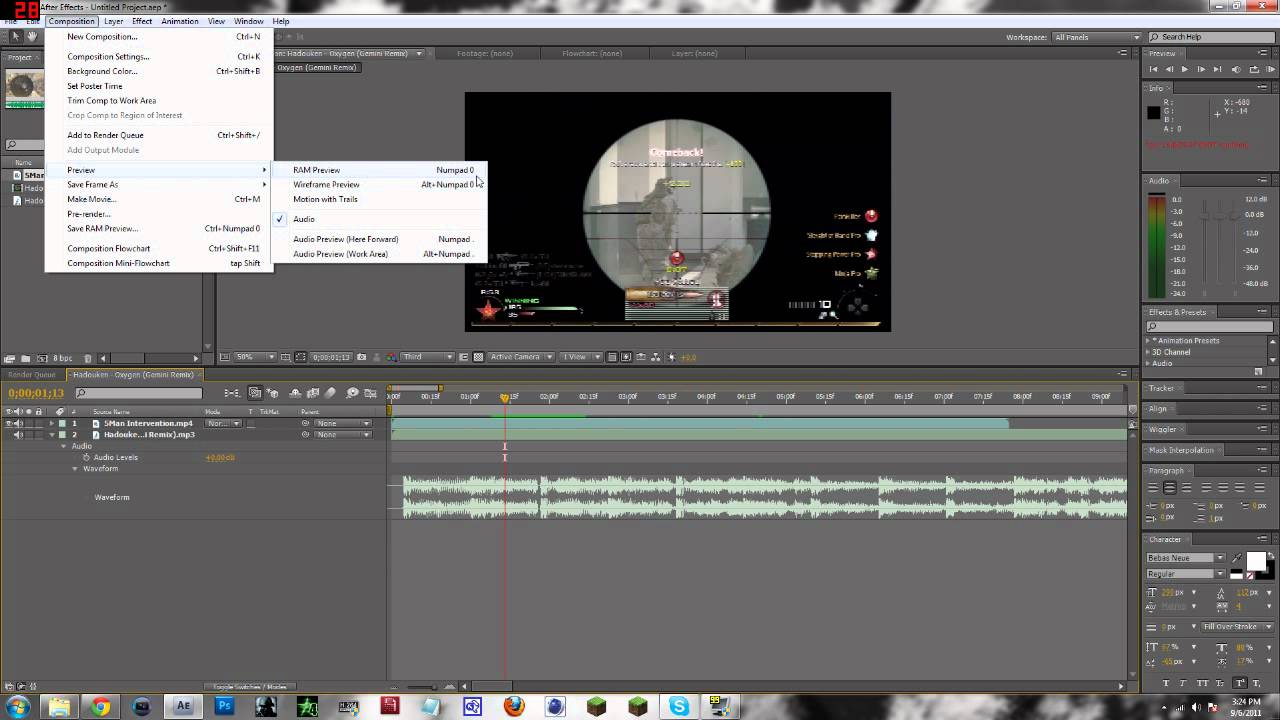Step to next frame in Preview panel
The height and width of the screenshot is (720, 1280).
1201,69
